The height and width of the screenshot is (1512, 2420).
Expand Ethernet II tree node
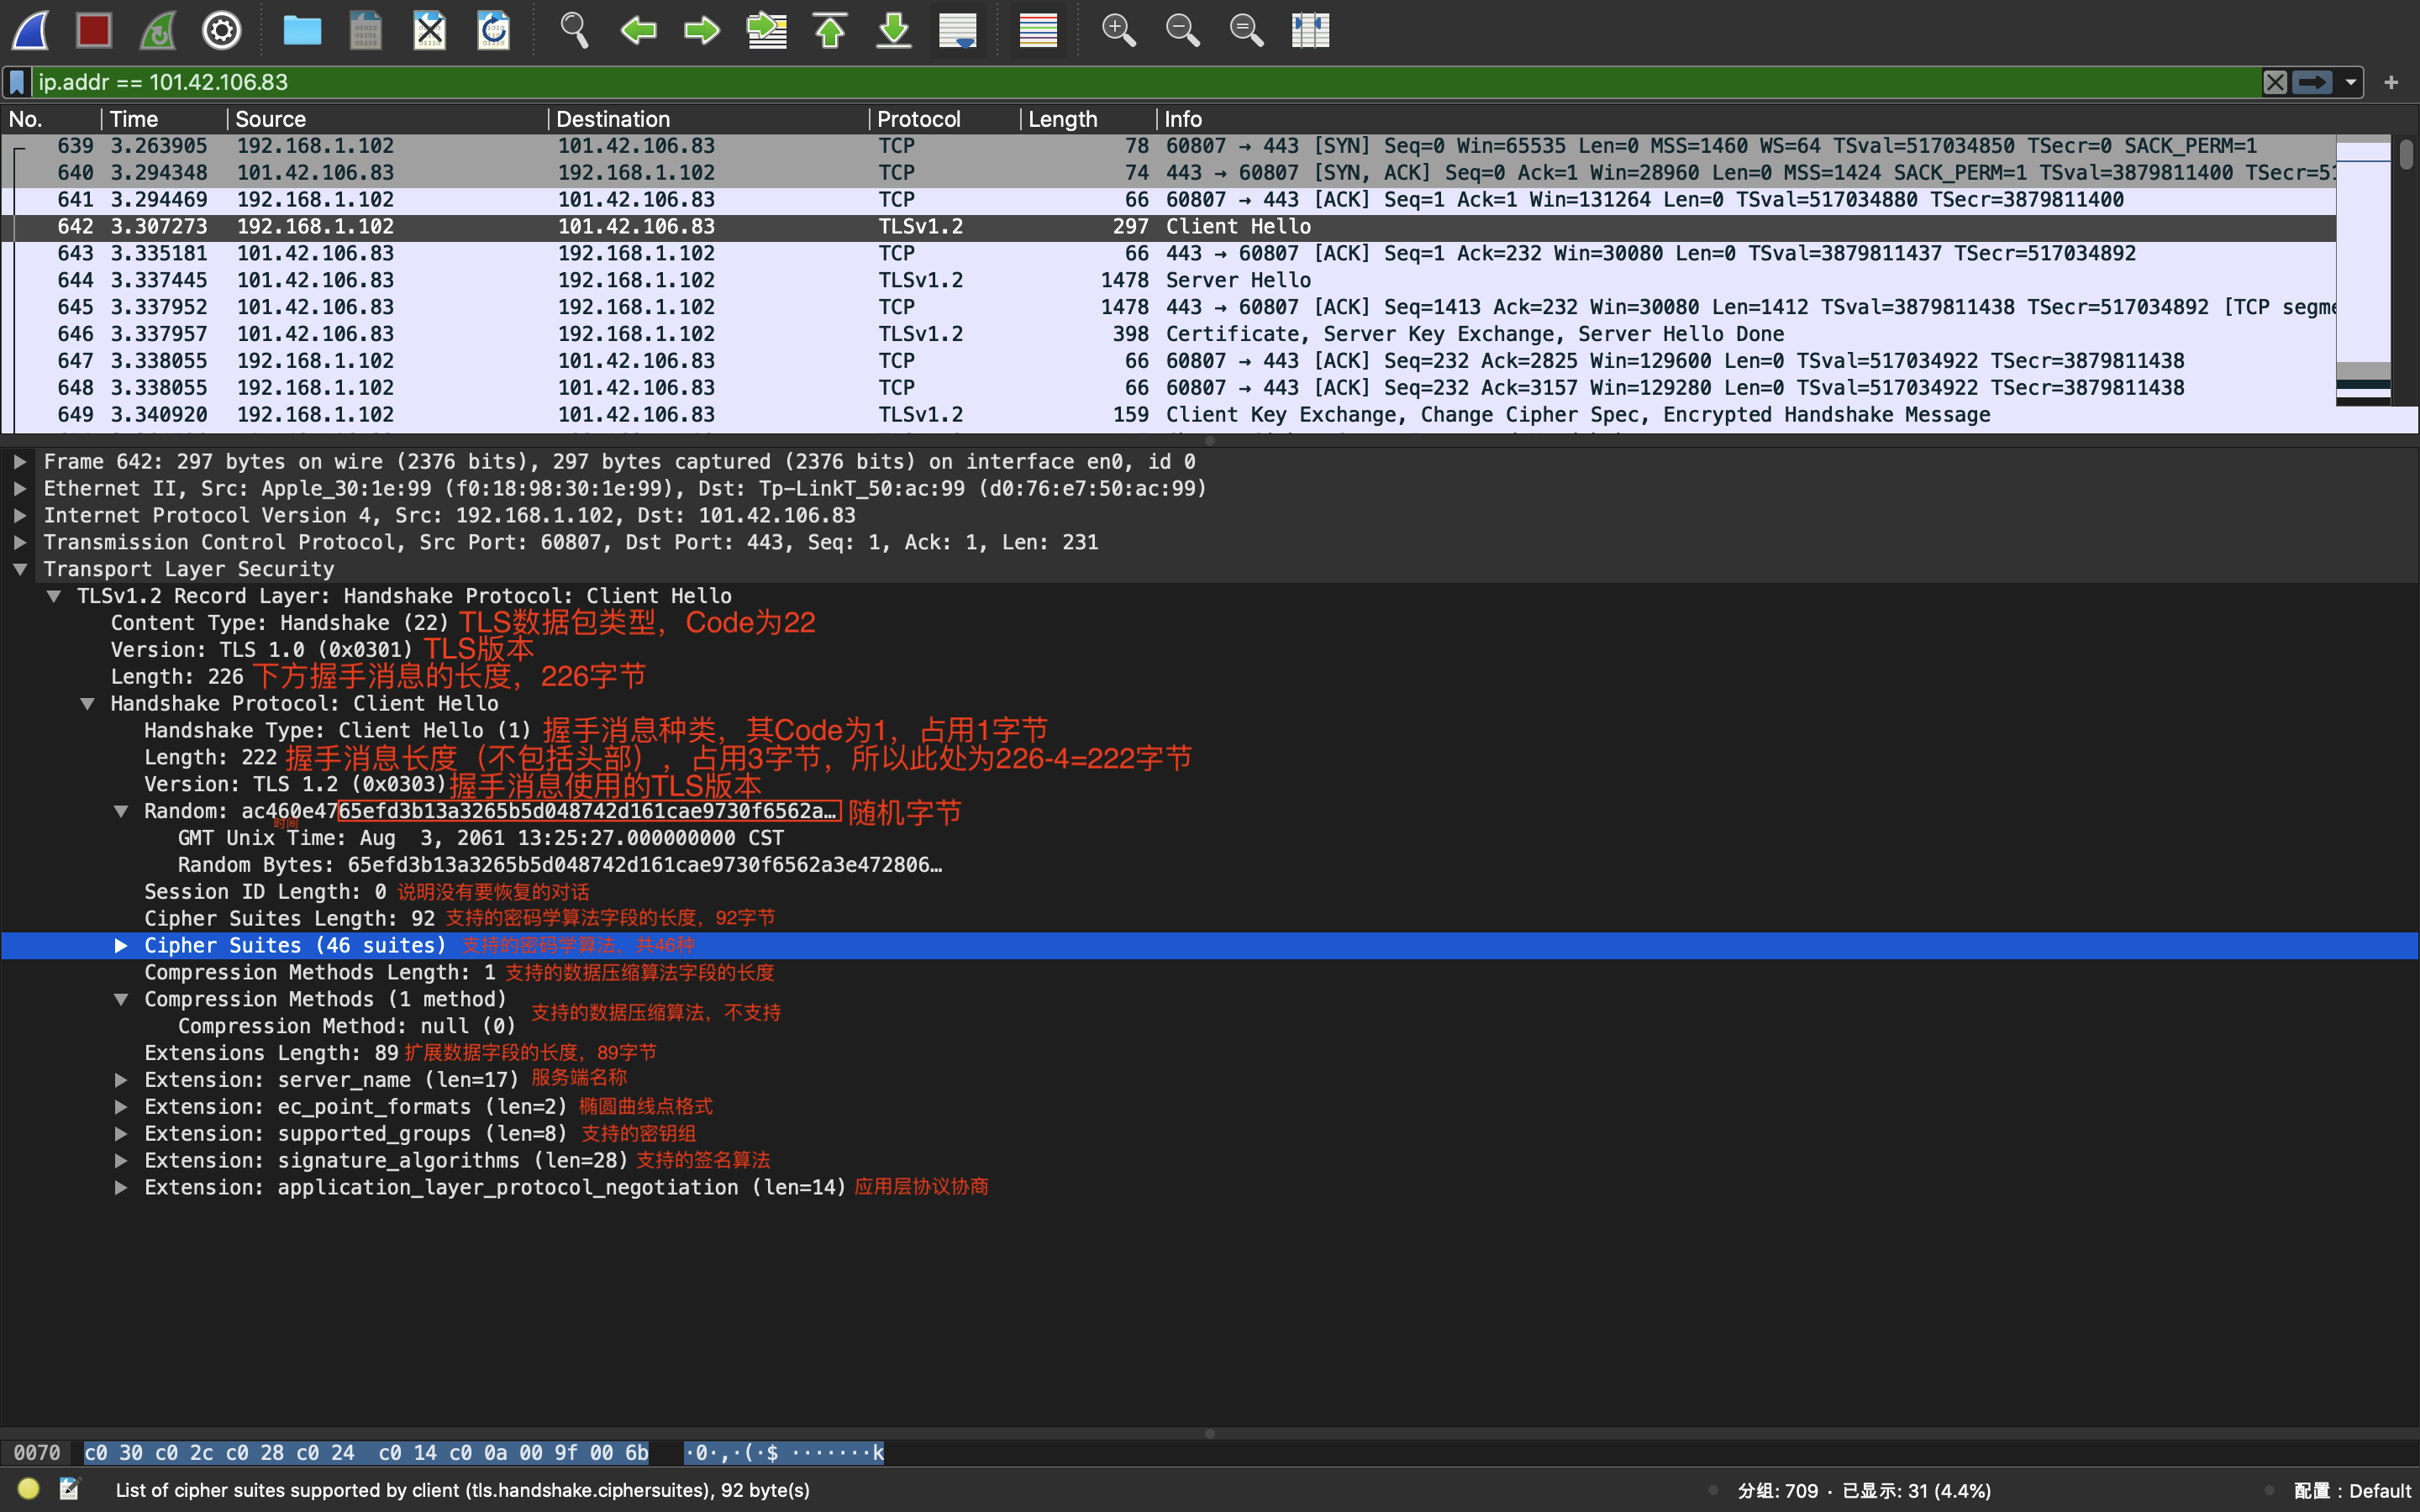(x=20, y=489)
